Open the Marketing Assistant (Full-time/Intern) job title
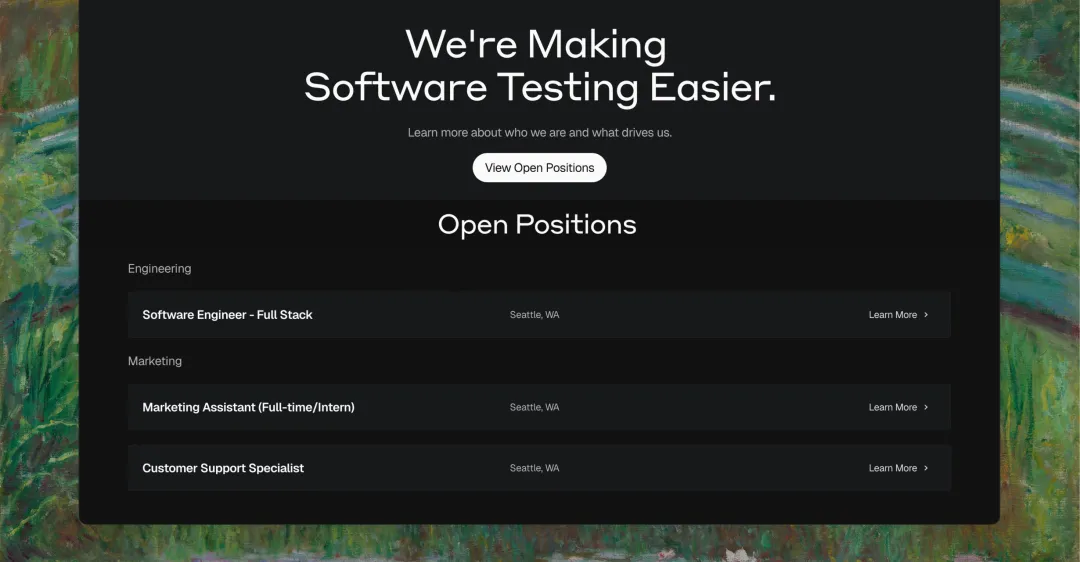This screenshot has width=1080, height=562. point(248,407)
